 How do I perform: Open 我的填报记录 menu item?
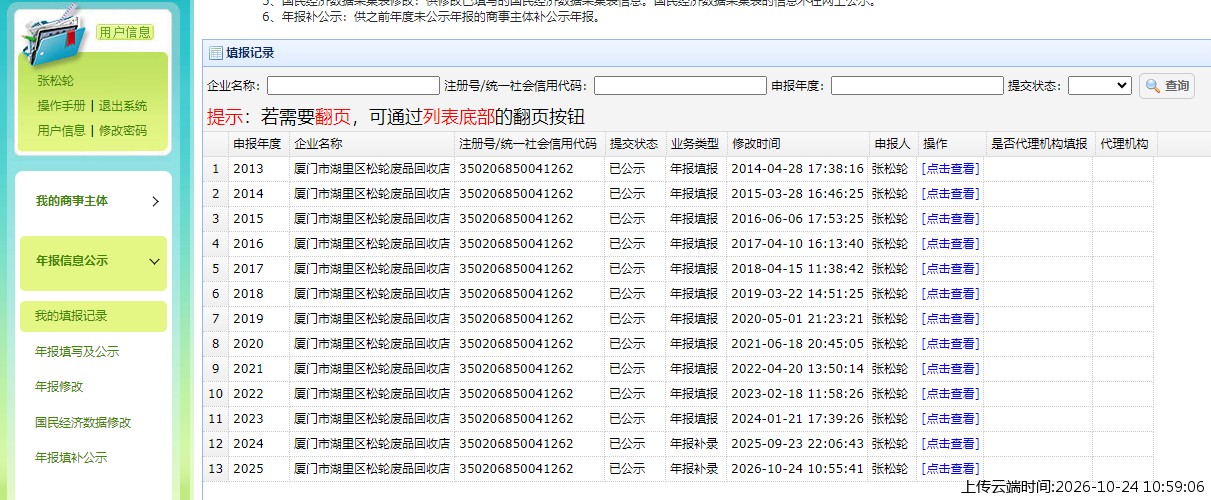(94, 316)
